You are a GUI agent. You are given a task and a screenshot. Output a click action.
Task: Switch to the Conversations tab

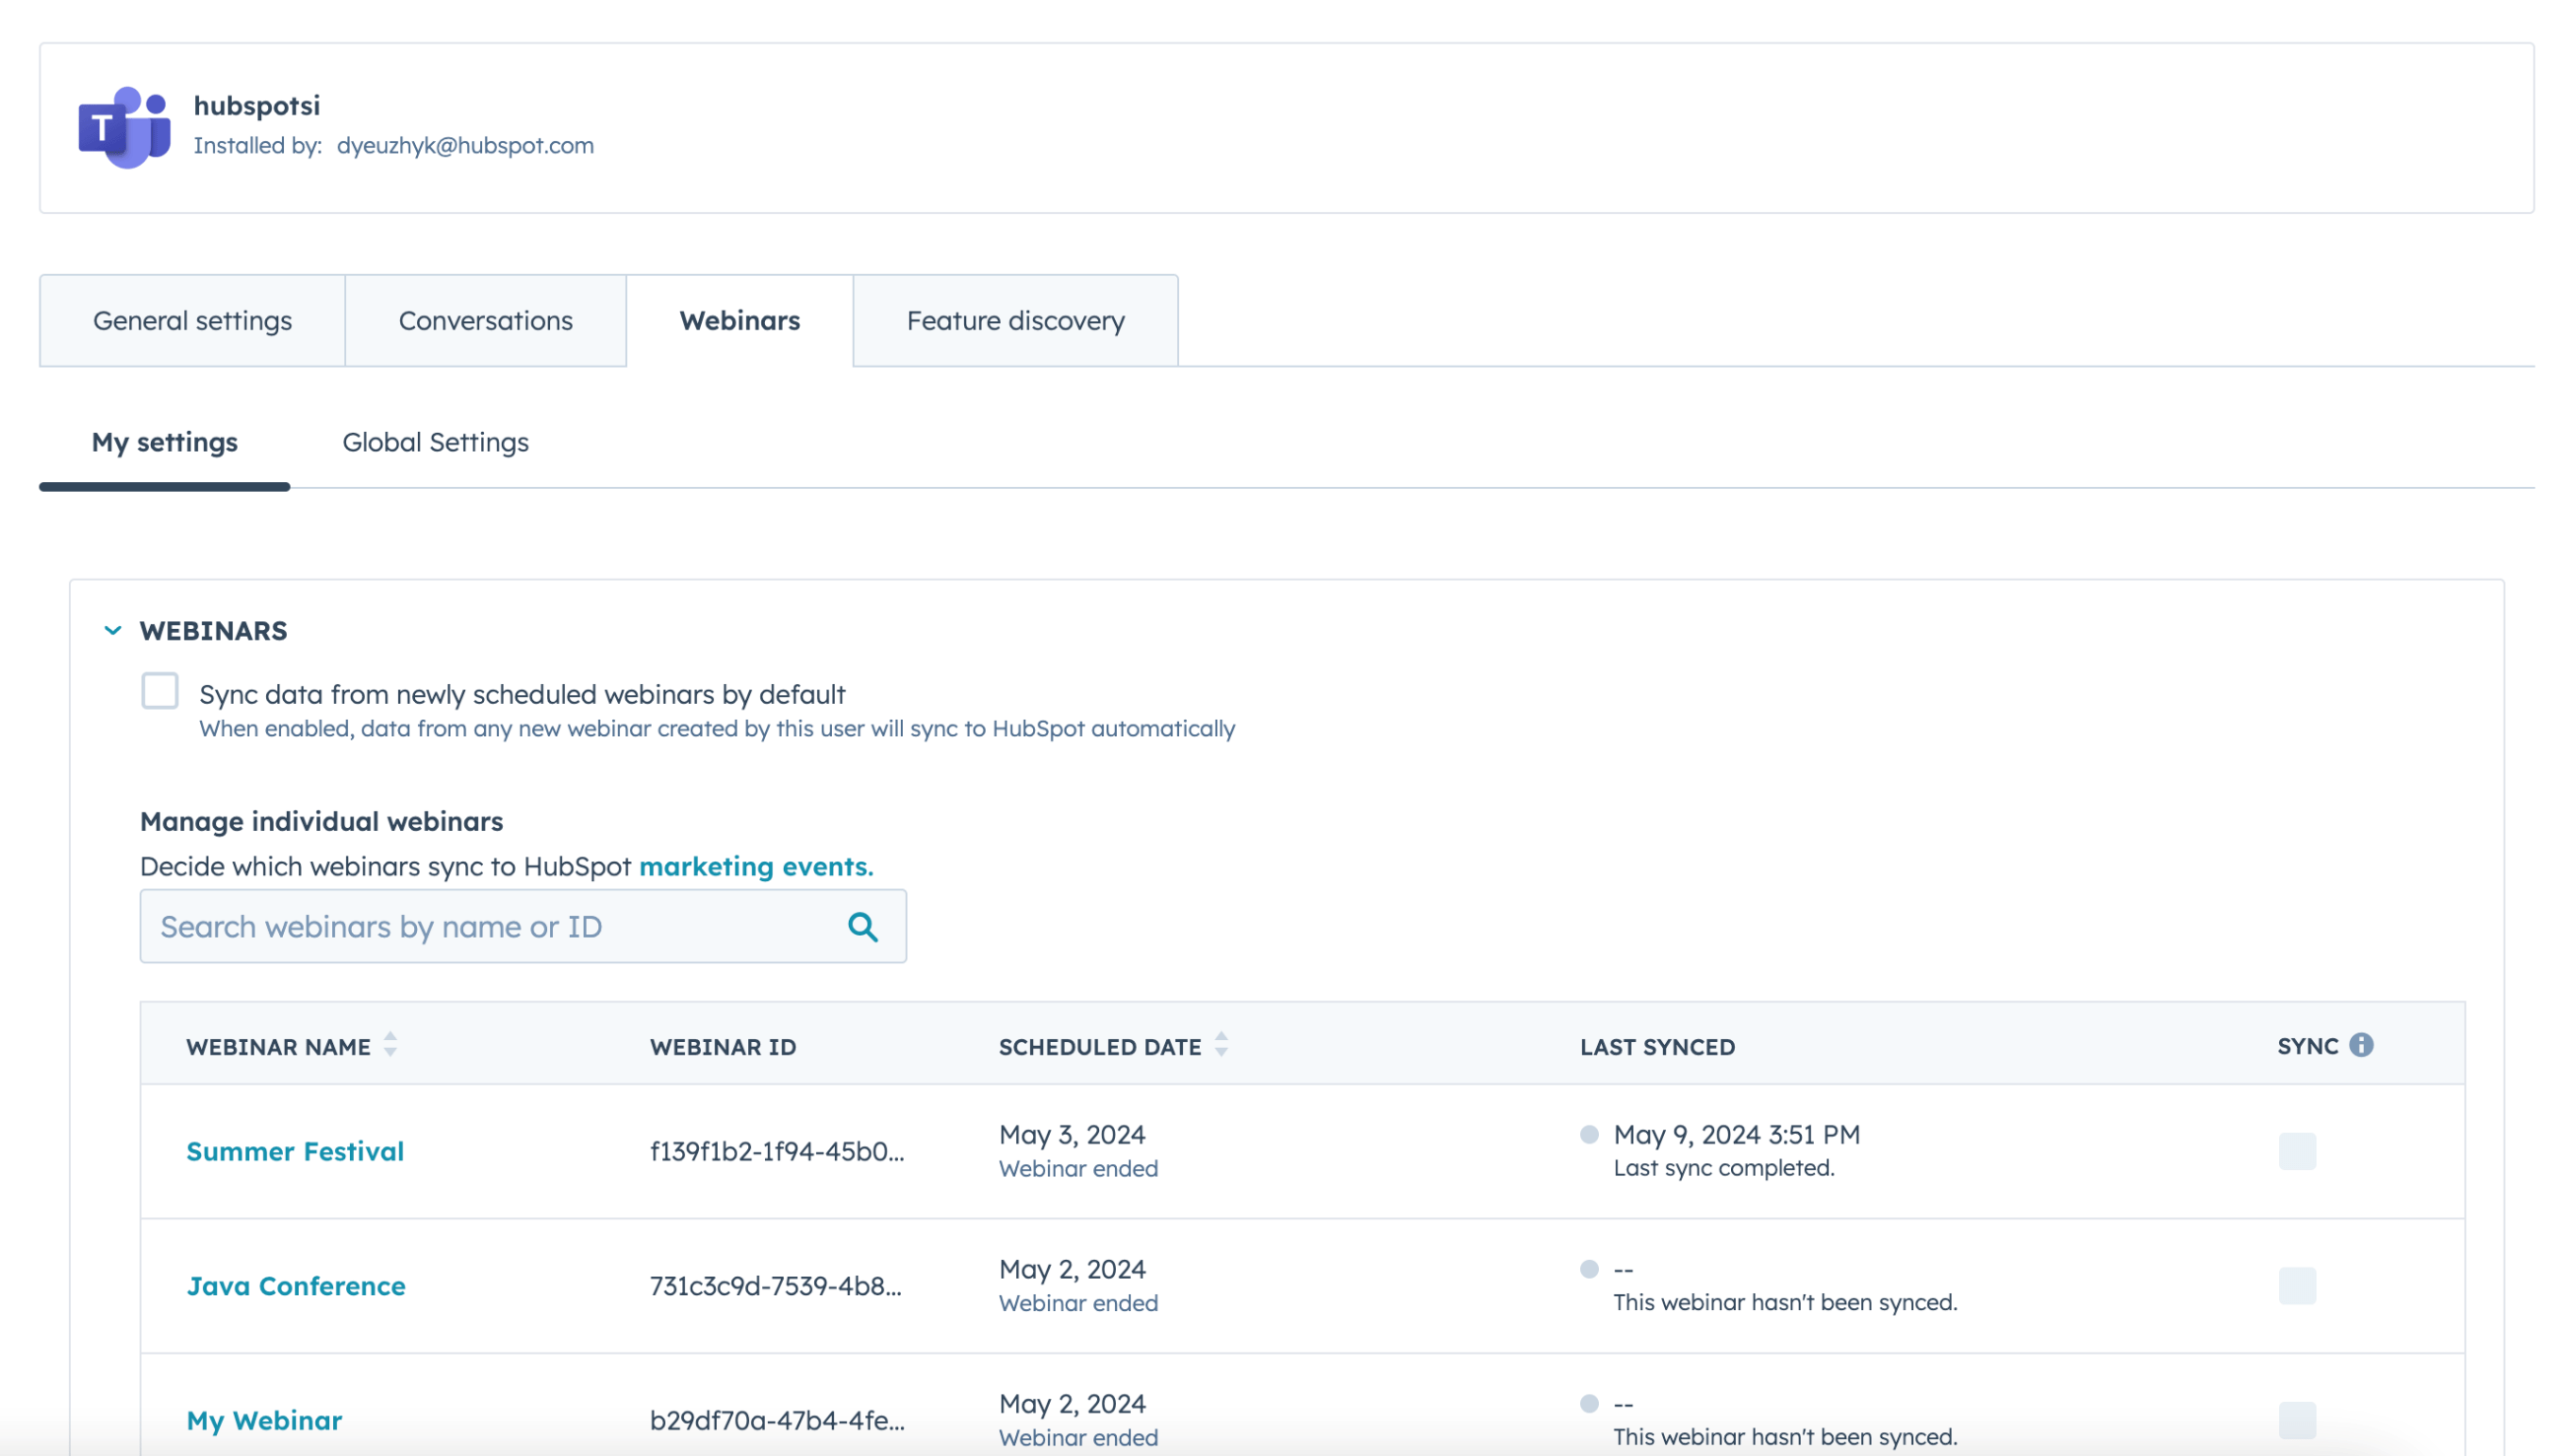coord(485,320)
